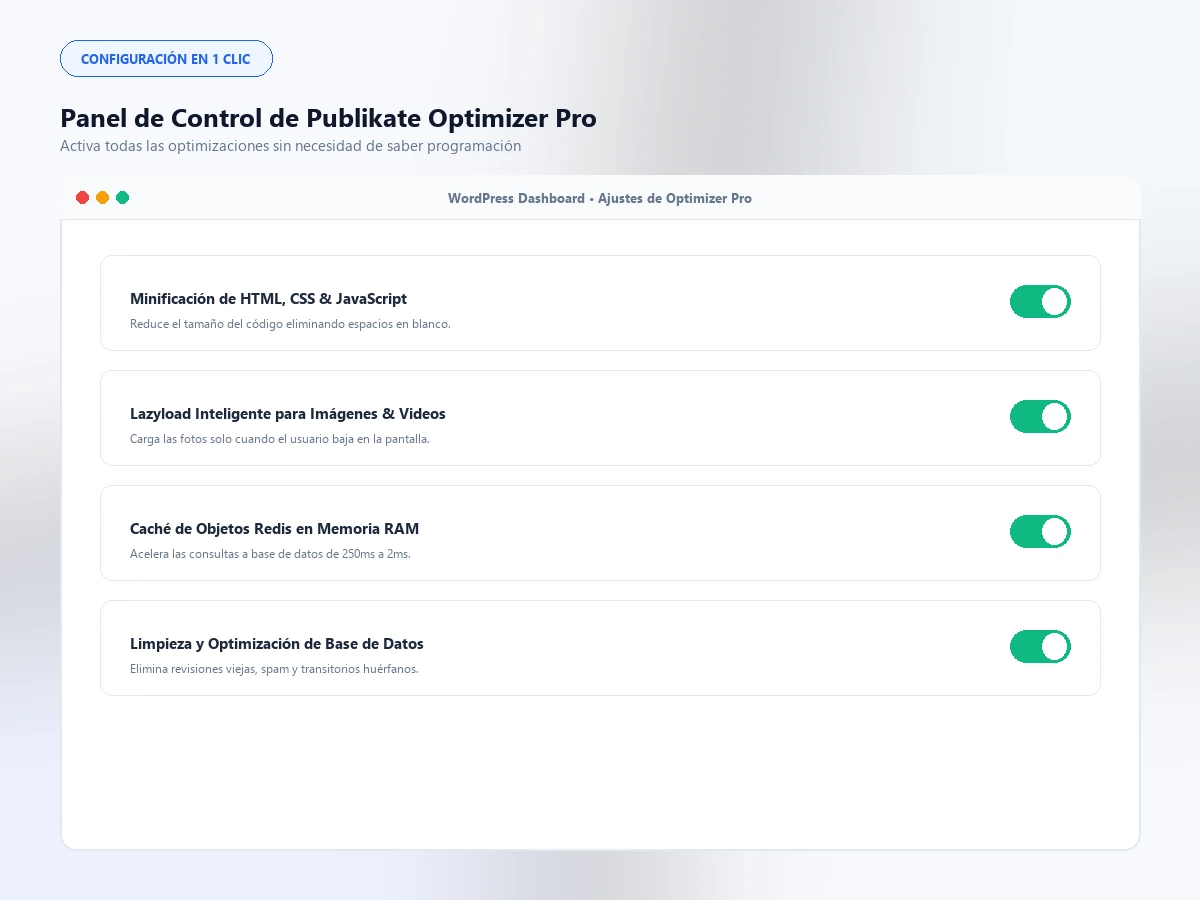
Task: Select the "Lazyload Inteligente para Imágenes & Videos" title
Action: 288,414
